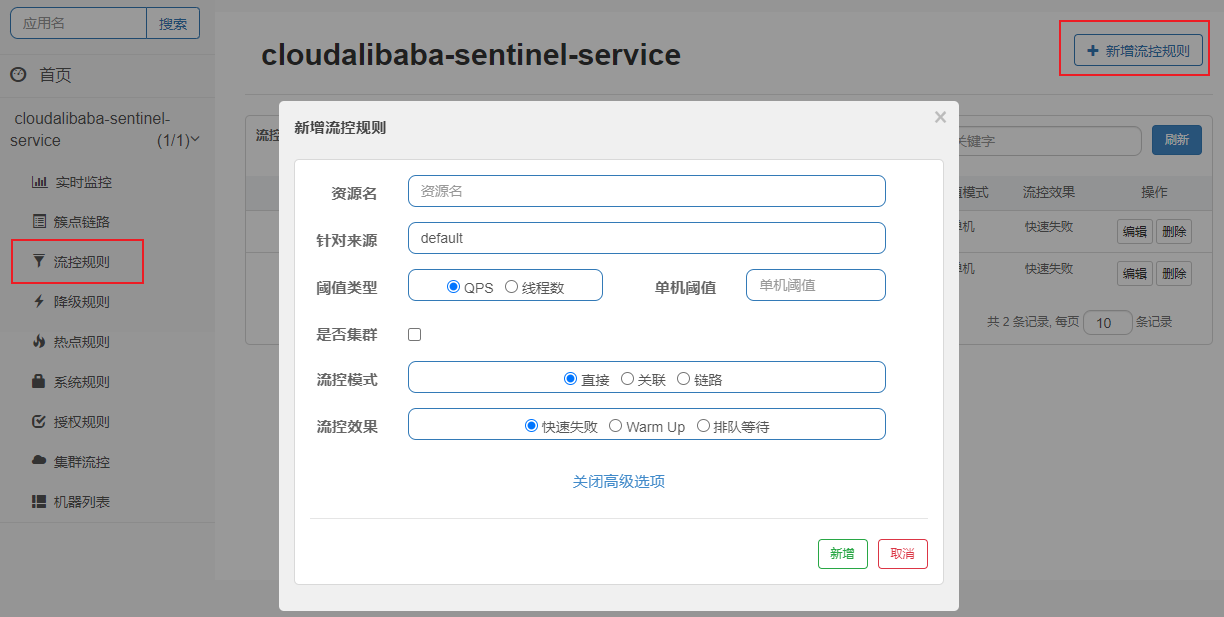The image size is (1224, 617).
Task: Click the lightning bolt icon for 降级规则
Action: point(39,302)
